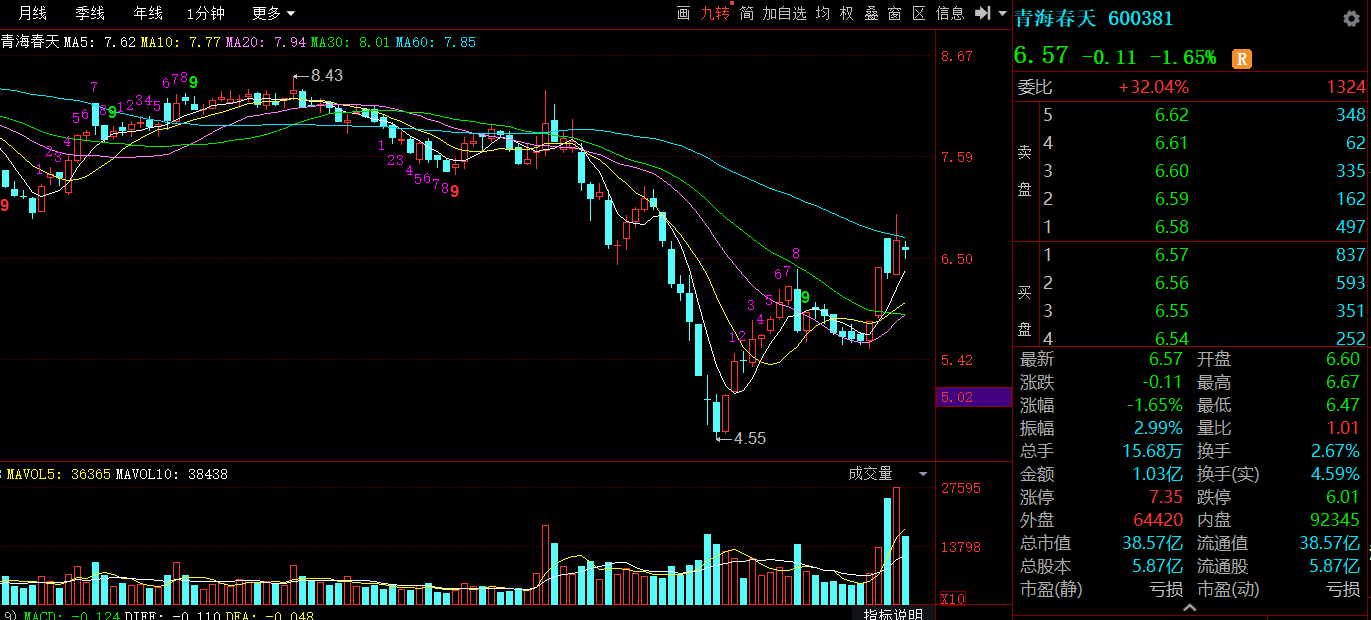Switch to 简 simplified view

(746, 13)
